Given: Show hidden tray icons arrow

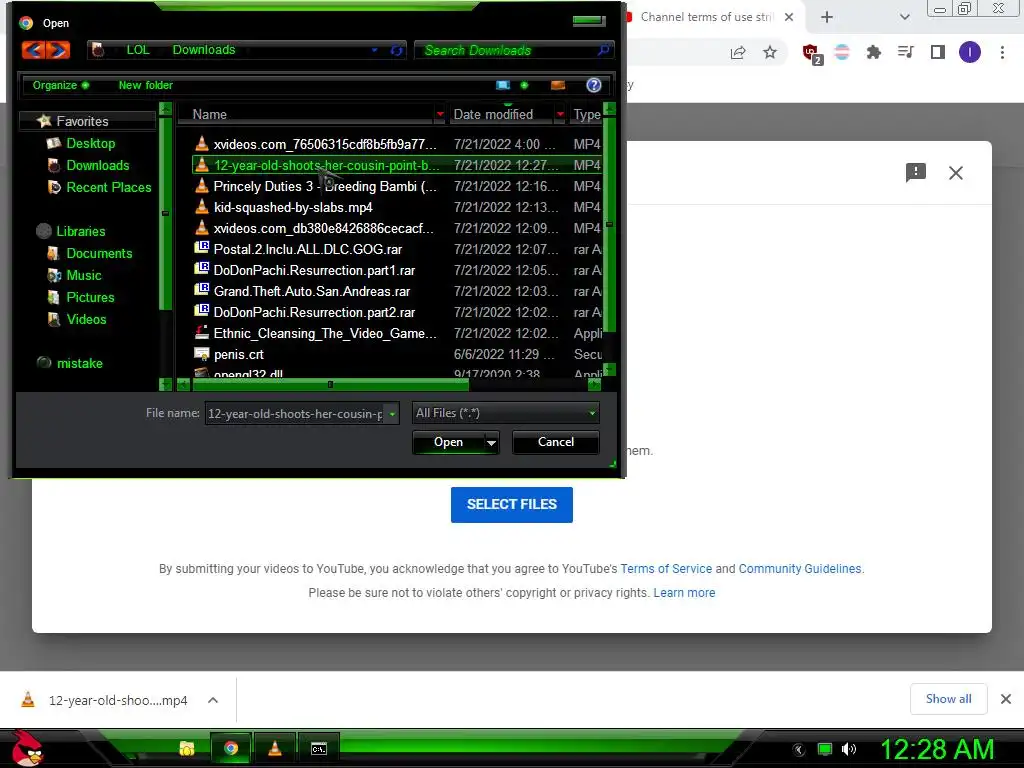Looking at the screenshot, I should pos(799,749).
